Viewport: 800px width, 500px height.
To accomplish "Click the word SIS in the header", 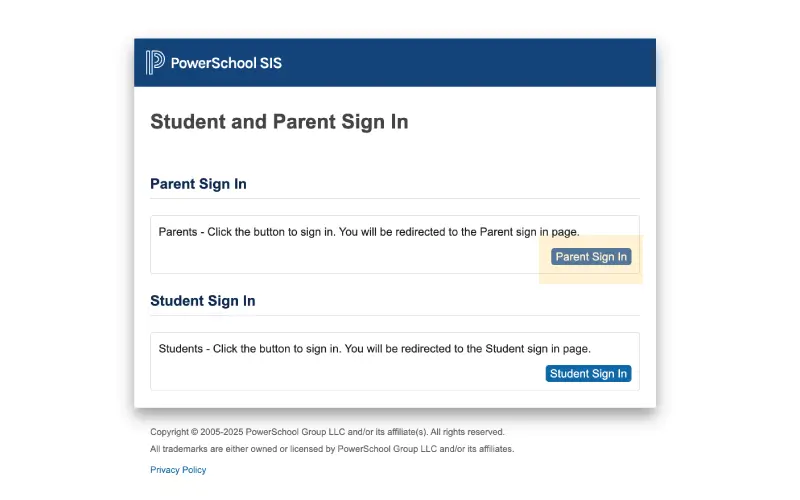I will pyautogui.click(x=270, y=63).
